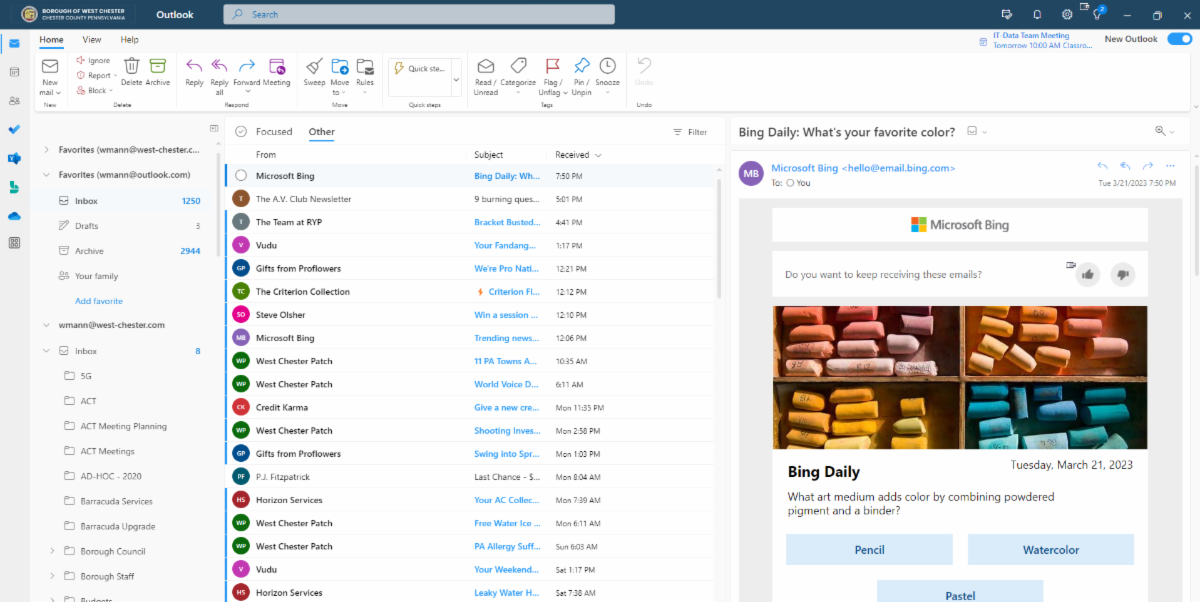This screenshot has width=1200, height=602.
Task: Open Settings gear in title bar
Action: 1067,15
